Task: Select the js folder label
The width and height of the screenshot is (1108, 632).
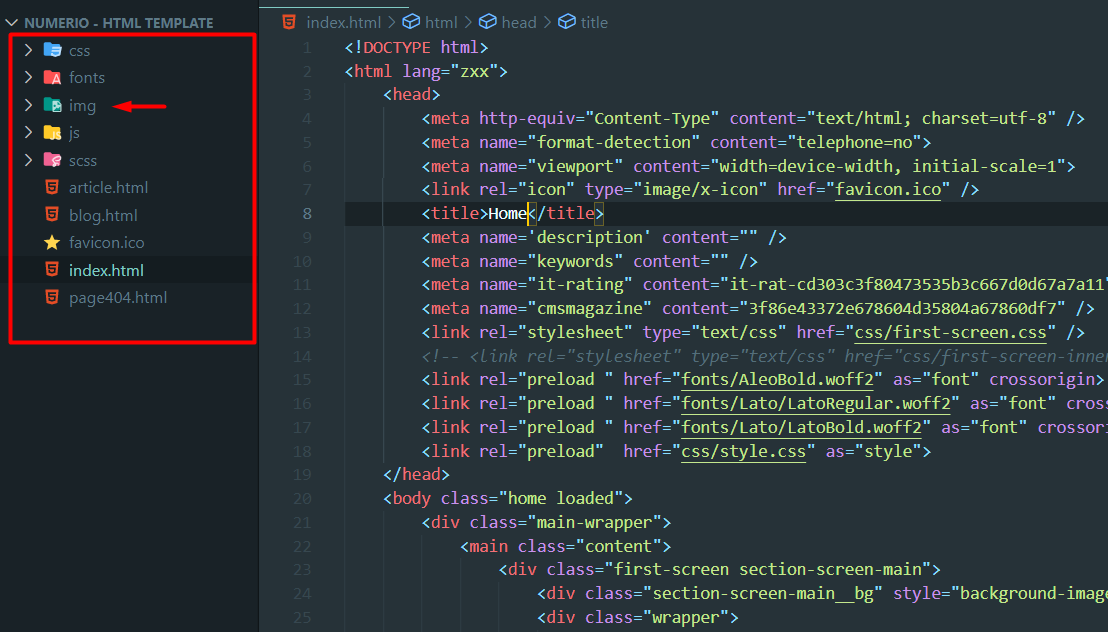Action: click(74, 133)
